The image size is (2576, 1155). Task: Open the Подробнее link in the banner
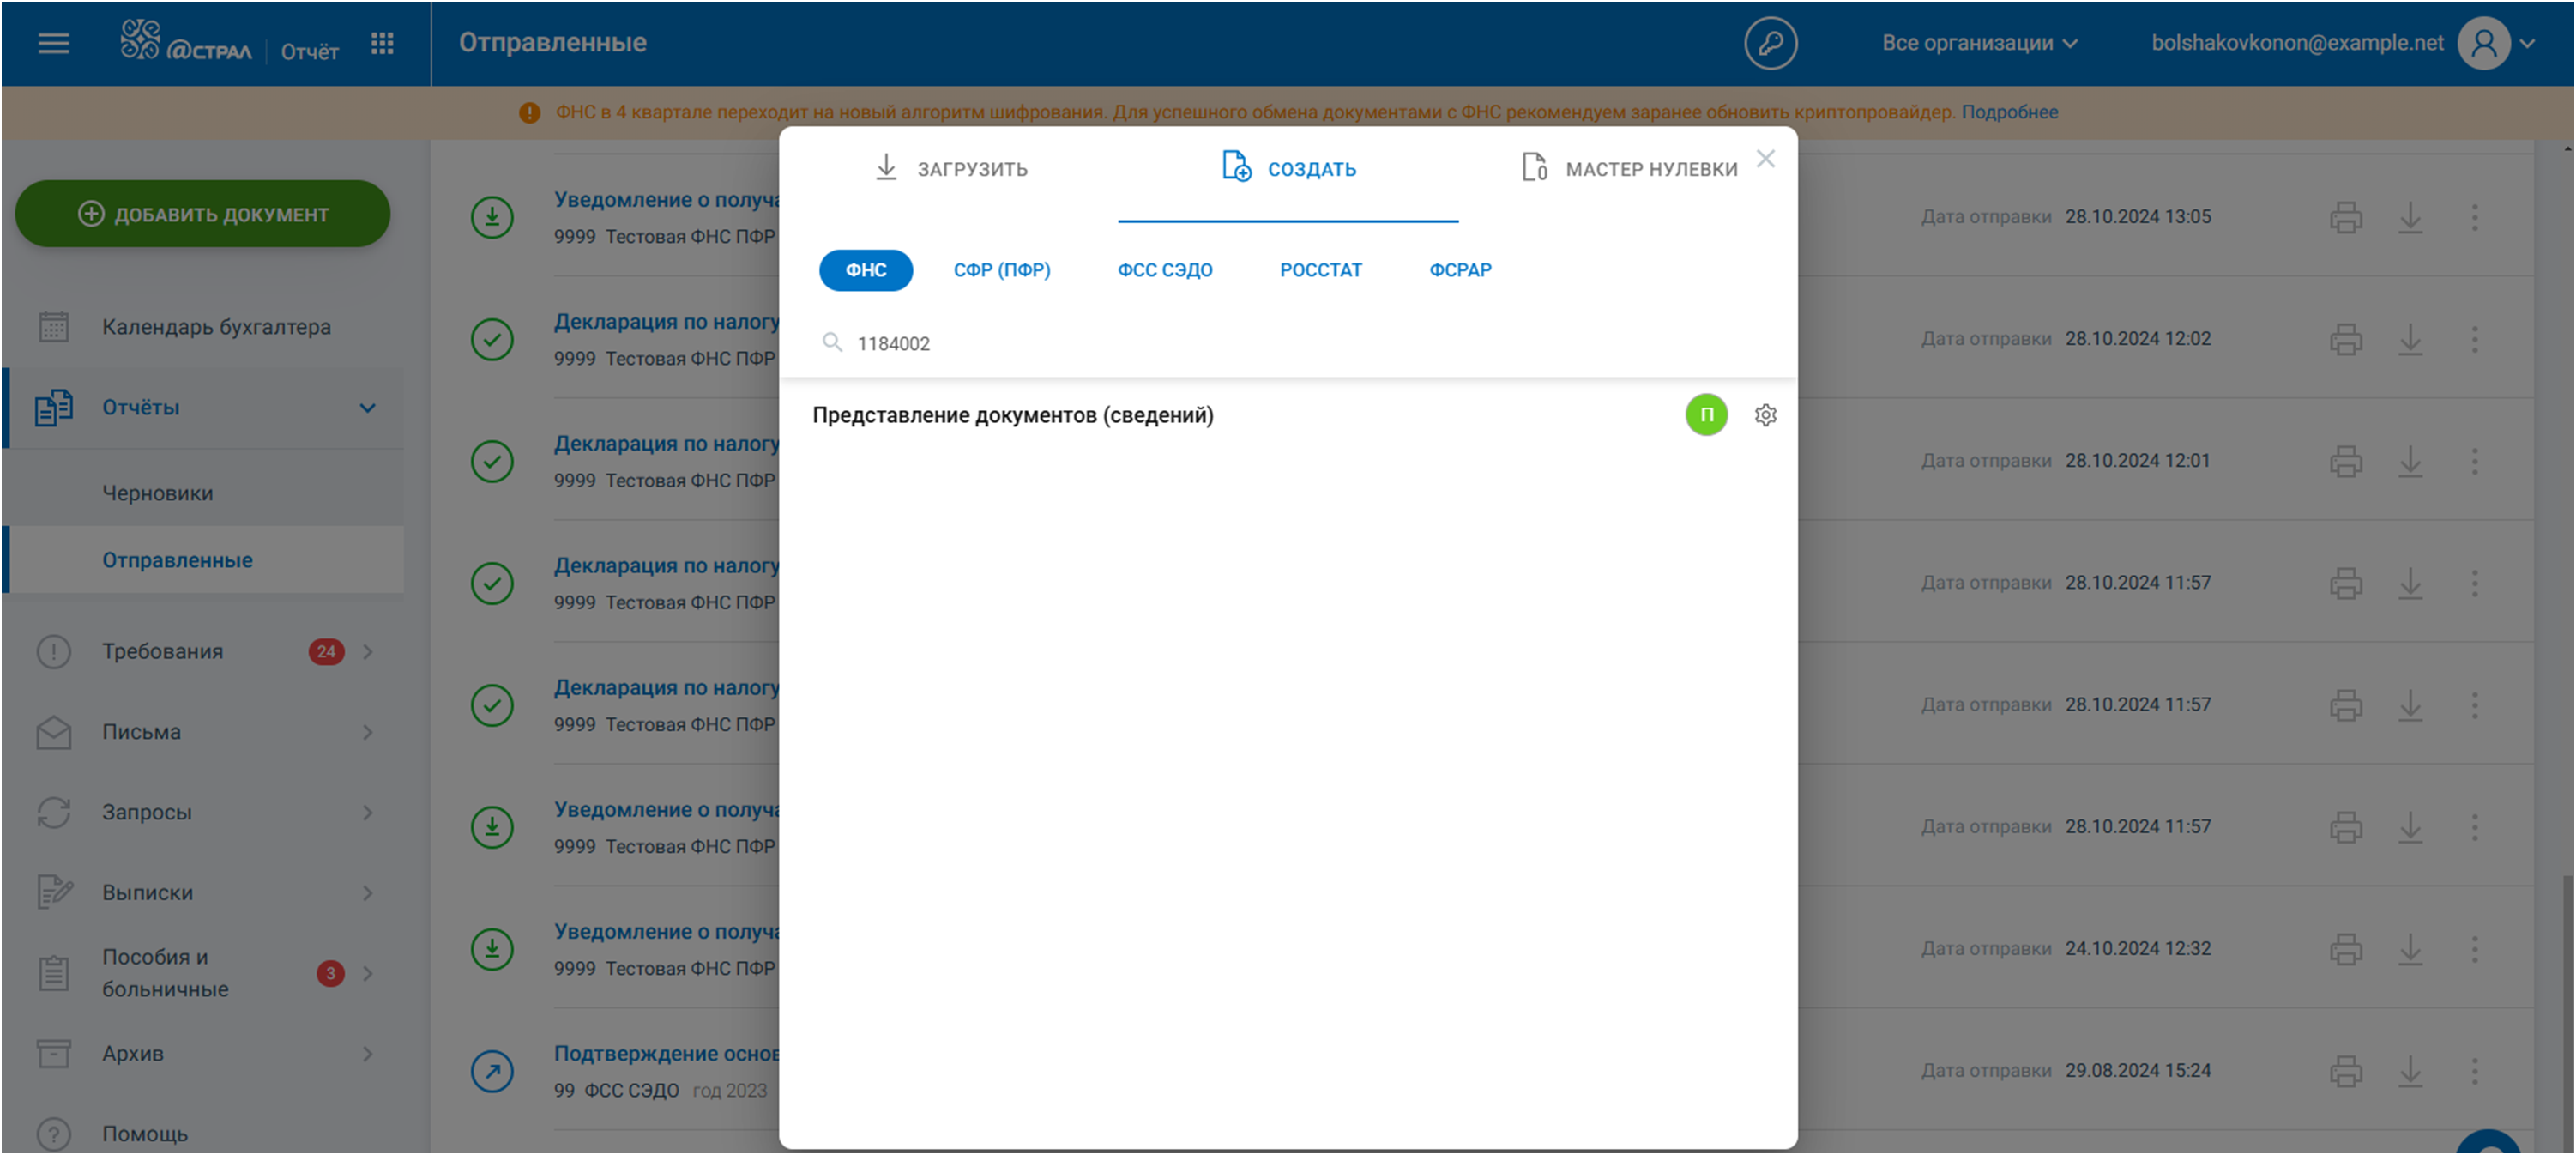[x=2009, y=112]
